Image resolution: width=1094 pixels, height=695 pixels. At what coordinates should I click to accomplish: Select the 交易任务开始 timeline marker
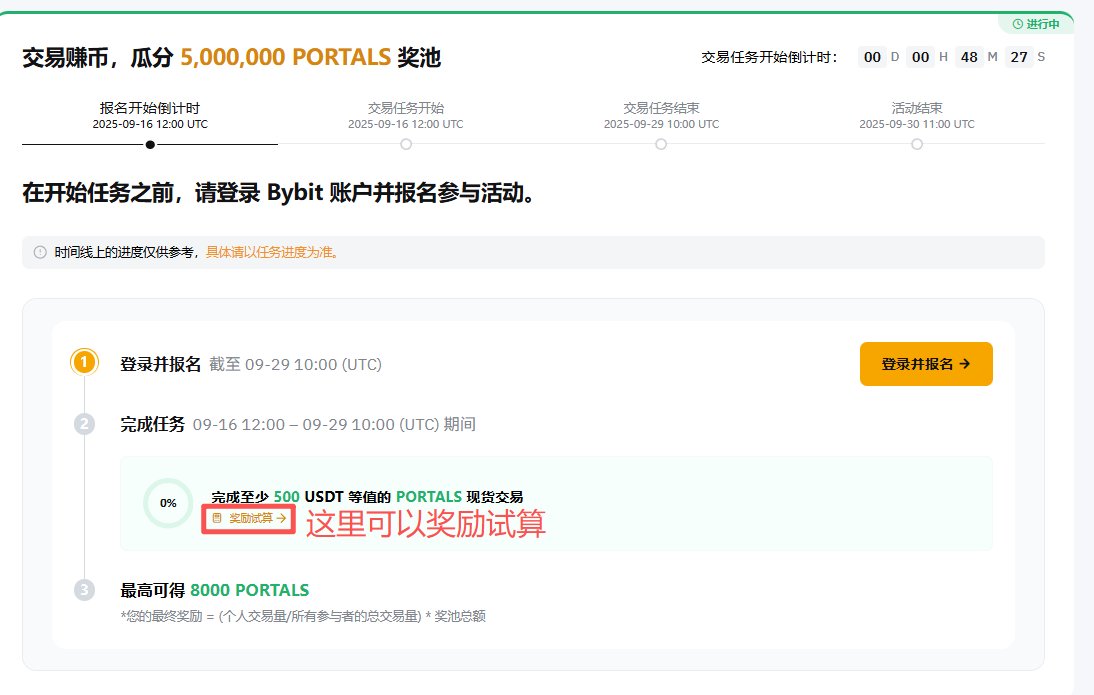406,144
